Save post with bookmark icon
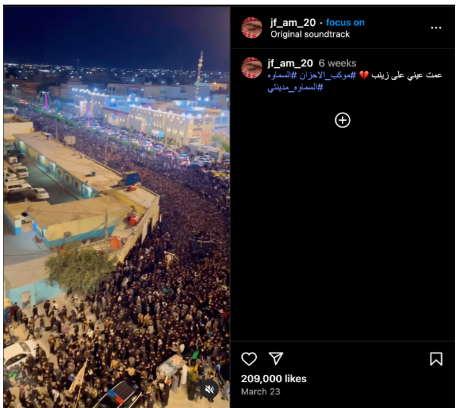The image size is (456, 408). click(436, 359)
